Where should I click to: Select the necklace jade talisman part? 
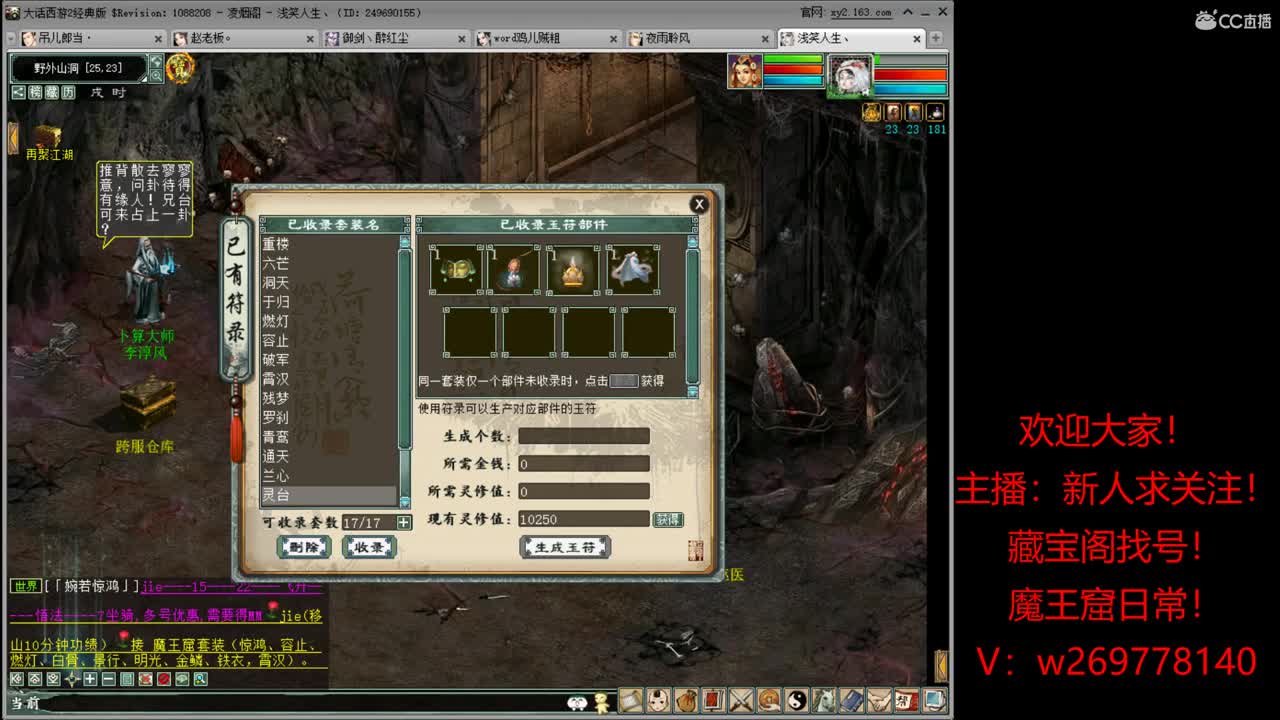(514, 270)
